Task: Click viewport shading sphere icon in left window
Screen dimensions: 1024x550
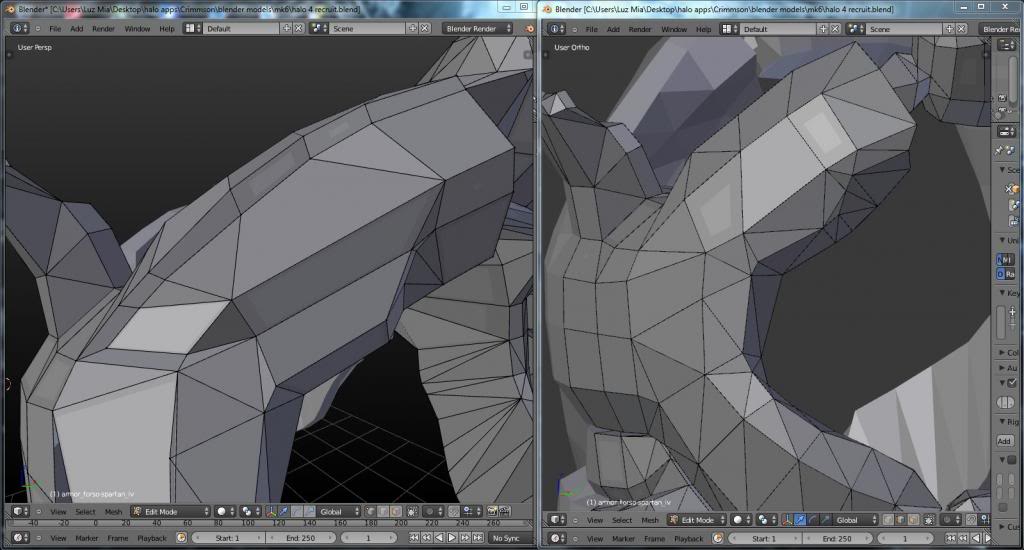Action: pyautogui.click(x=222, y=511)
